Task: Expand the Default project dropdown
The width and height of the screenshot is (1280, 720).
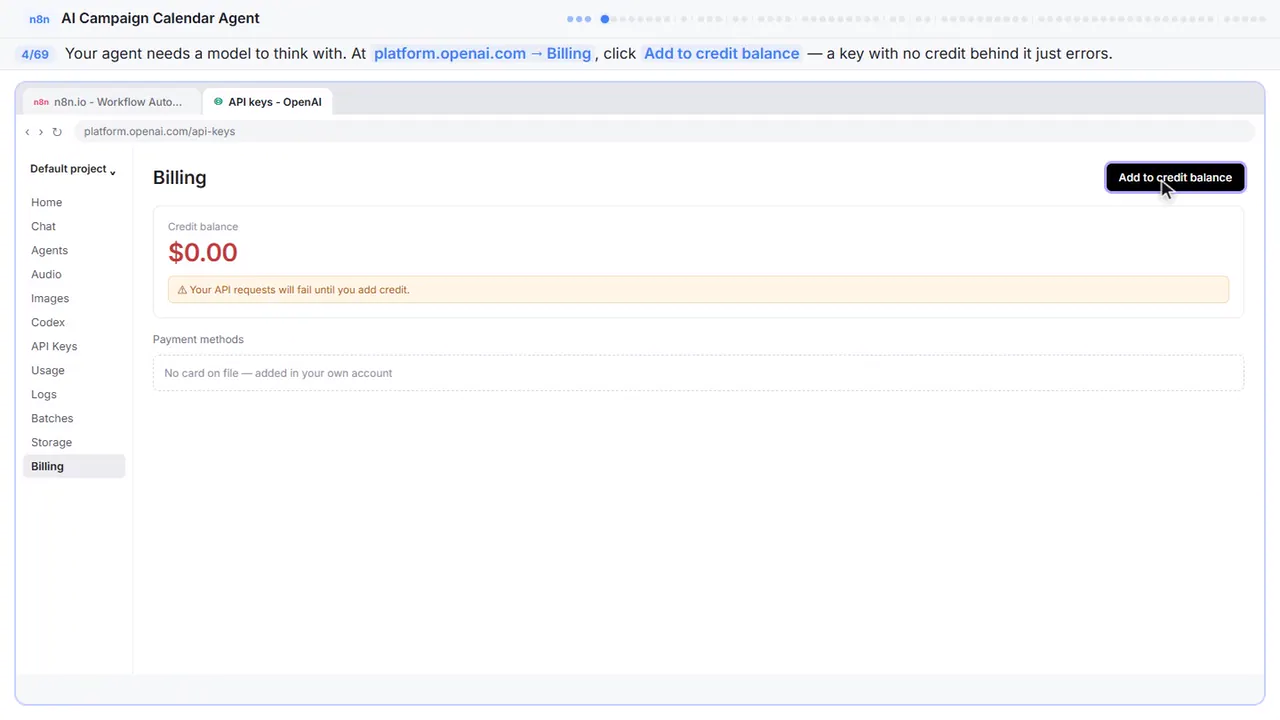Action: (73, 170)
